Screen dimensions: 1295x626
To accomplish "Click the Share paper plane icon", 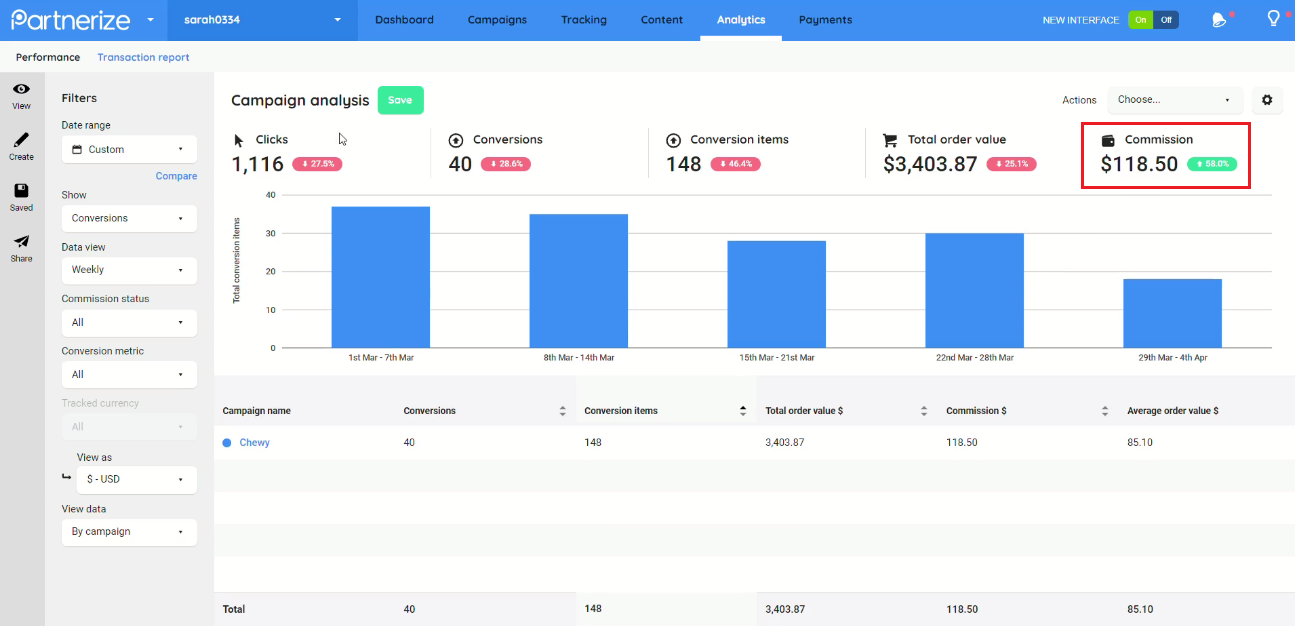I will point(21,241).
